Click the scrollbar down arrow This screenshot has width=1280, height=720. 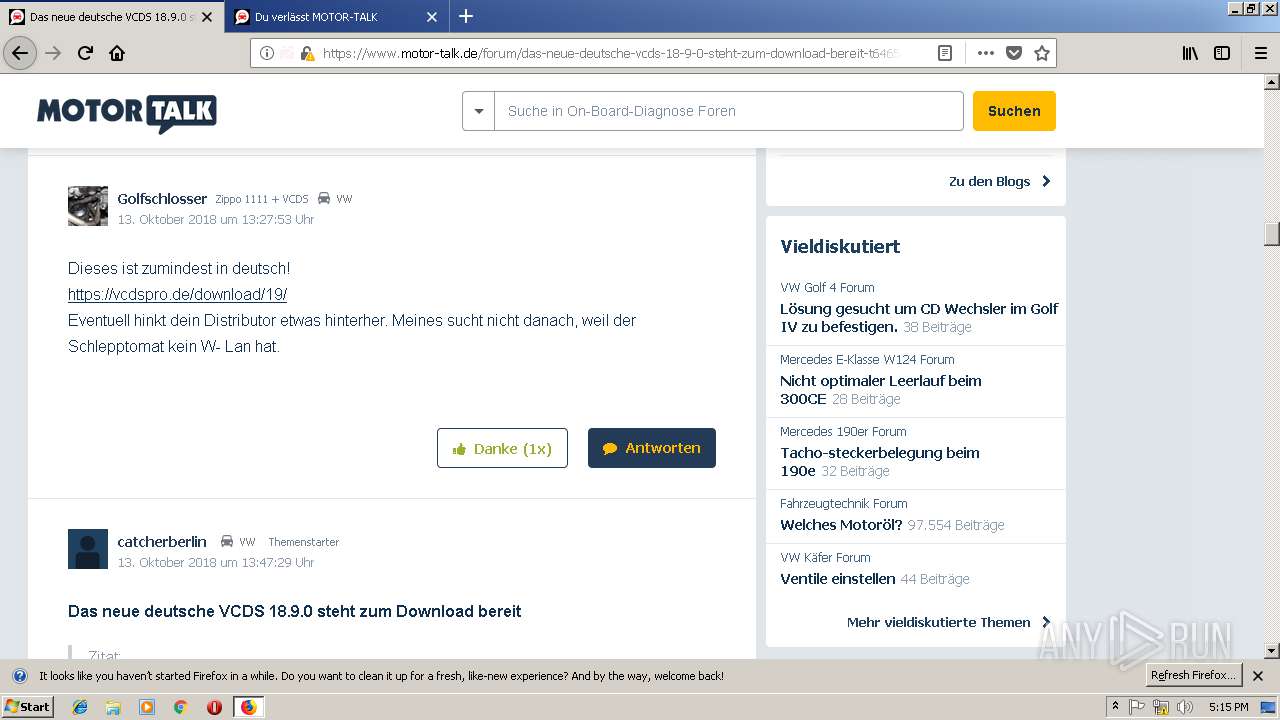point(1272,651)
